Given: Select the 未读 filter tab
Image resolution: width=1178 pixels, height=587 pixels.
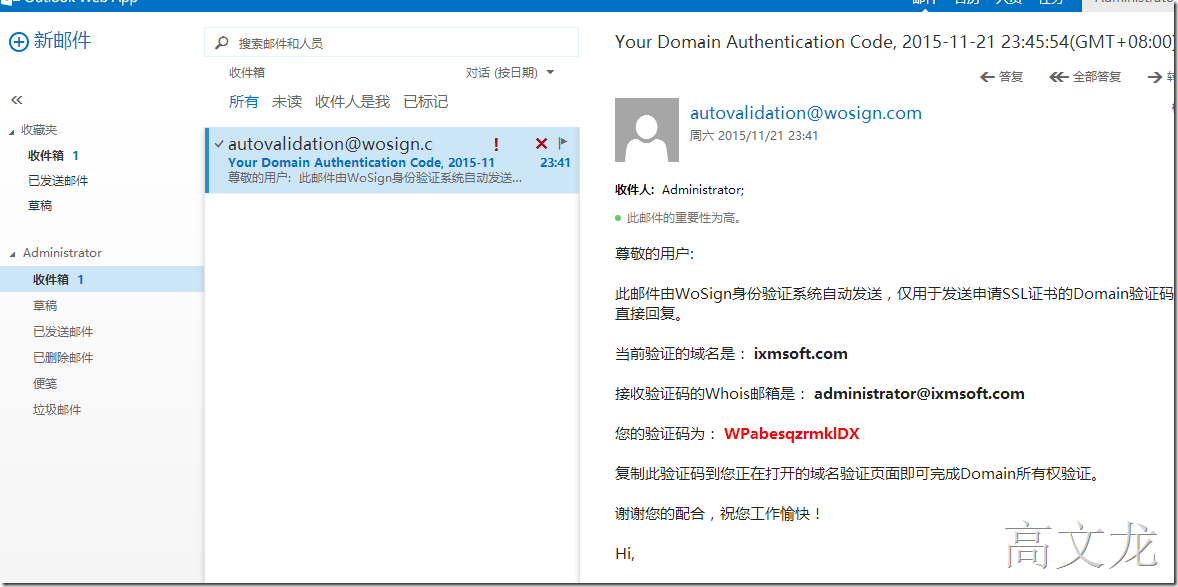Looking at the screenshot, I should click(287, 101).
